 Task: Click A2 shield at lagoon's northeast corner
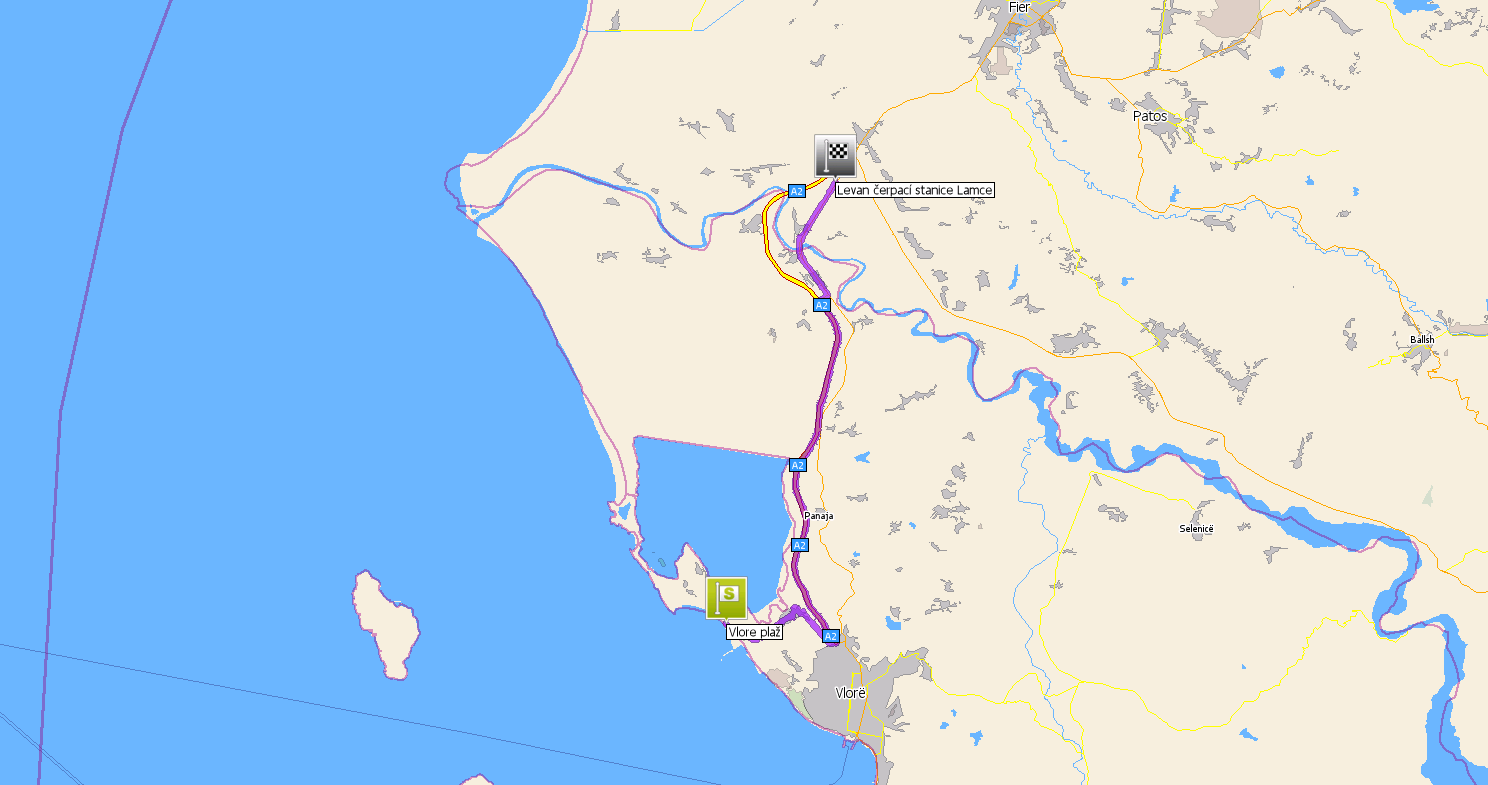tap(797, 465)
